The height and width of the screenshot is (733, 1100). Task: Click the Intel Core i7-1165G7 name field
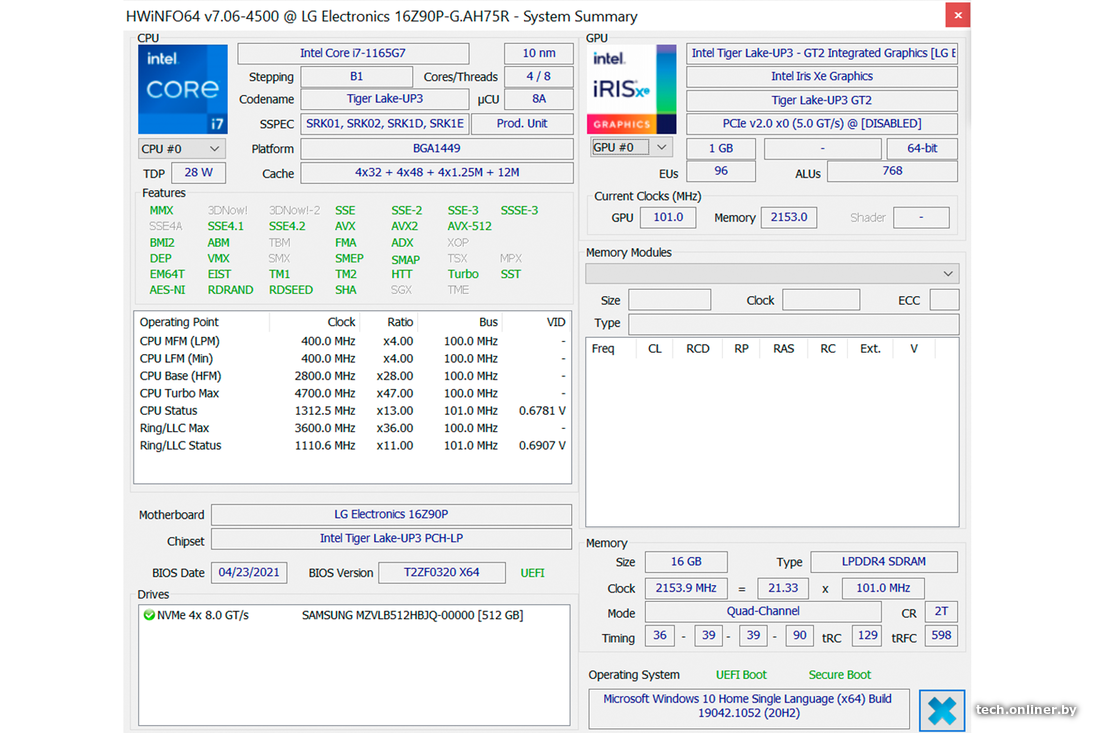352,53
